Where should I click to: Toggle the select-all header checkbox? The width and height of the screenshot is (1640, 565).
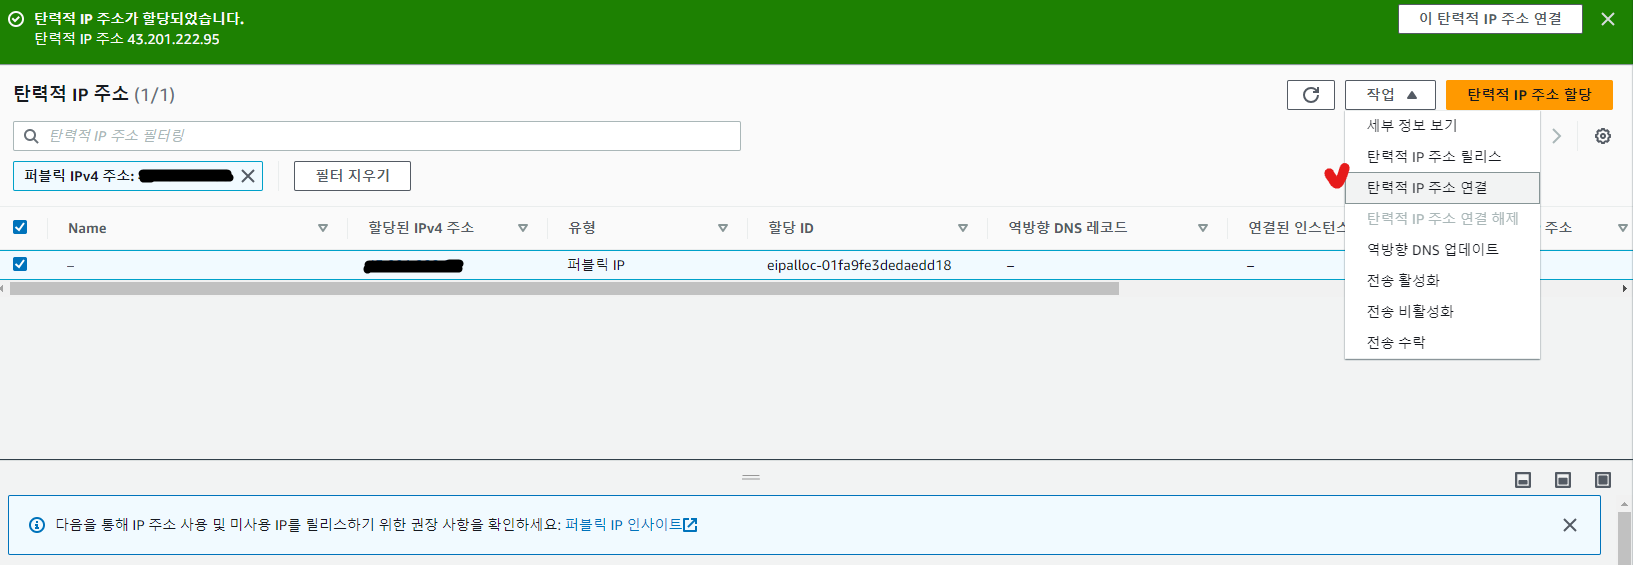tap(20, 227)
